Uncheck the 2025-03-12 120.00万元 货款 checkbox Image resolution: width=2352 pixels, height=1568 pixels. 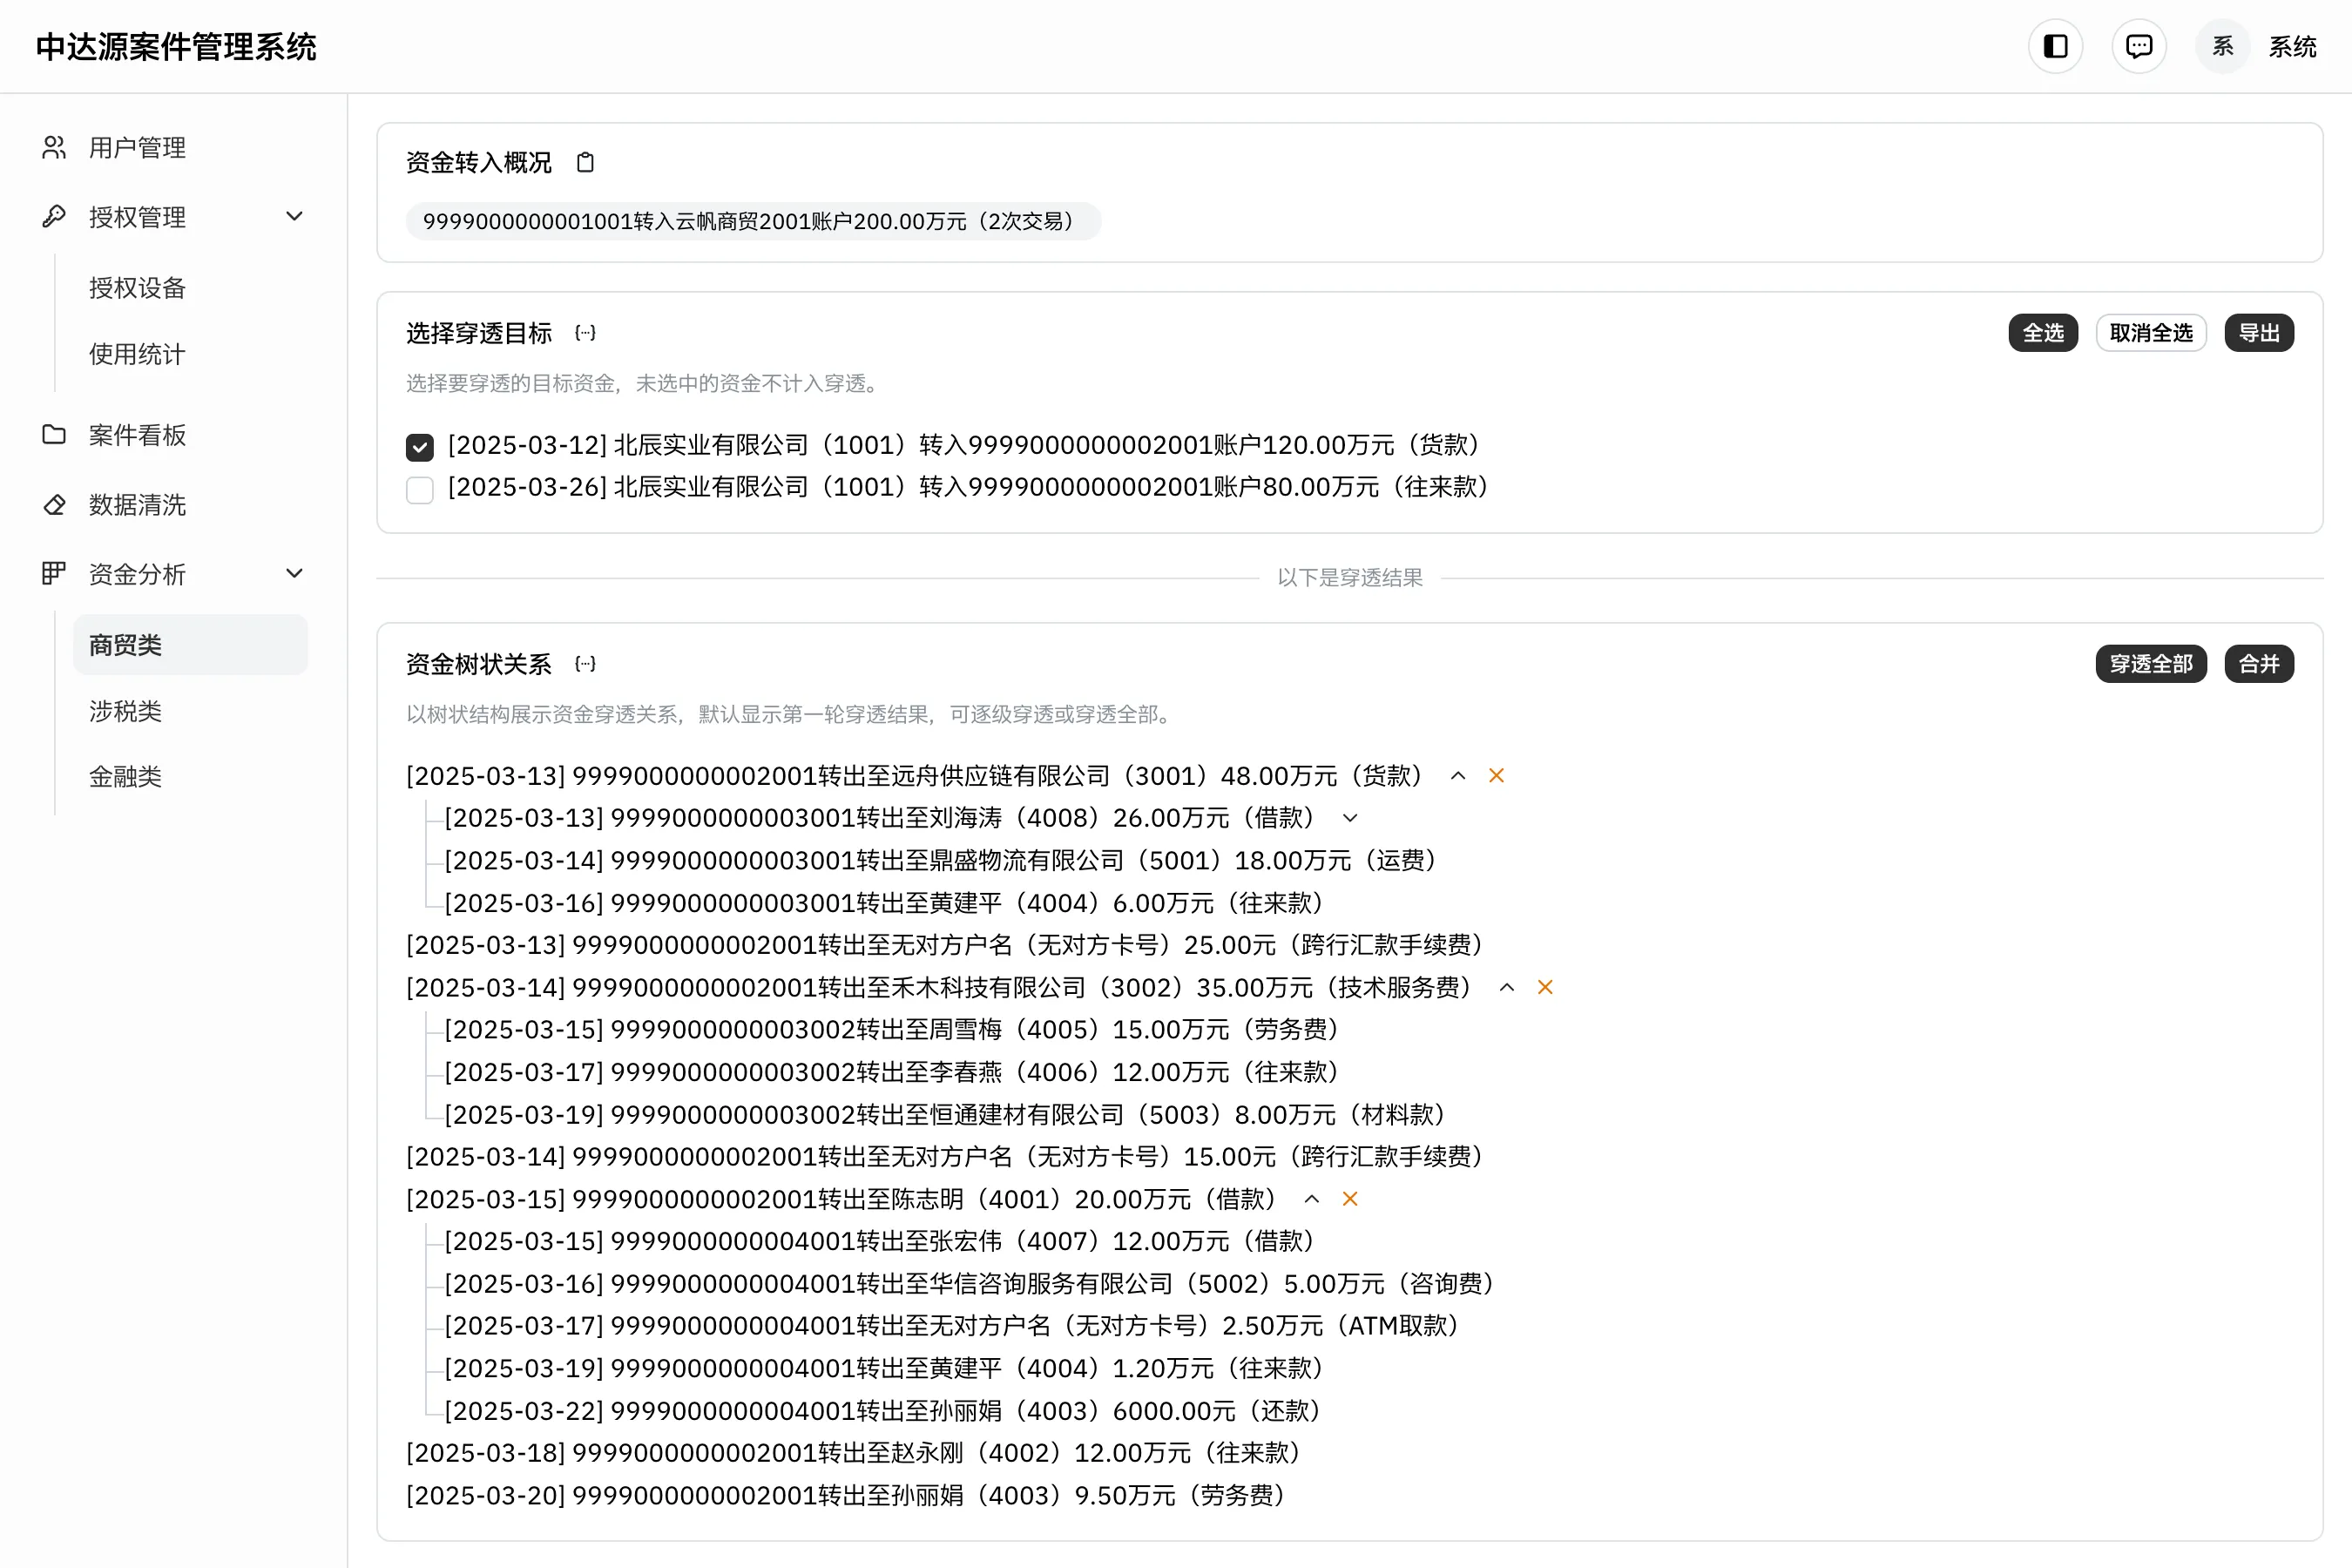click(420, 447)
